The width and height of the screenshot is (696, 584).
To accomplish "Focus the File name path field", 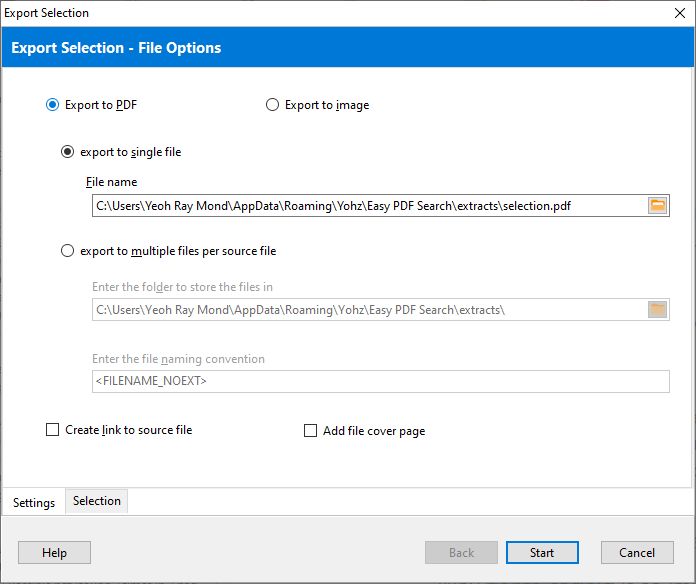I will click(x=366, y=205).
